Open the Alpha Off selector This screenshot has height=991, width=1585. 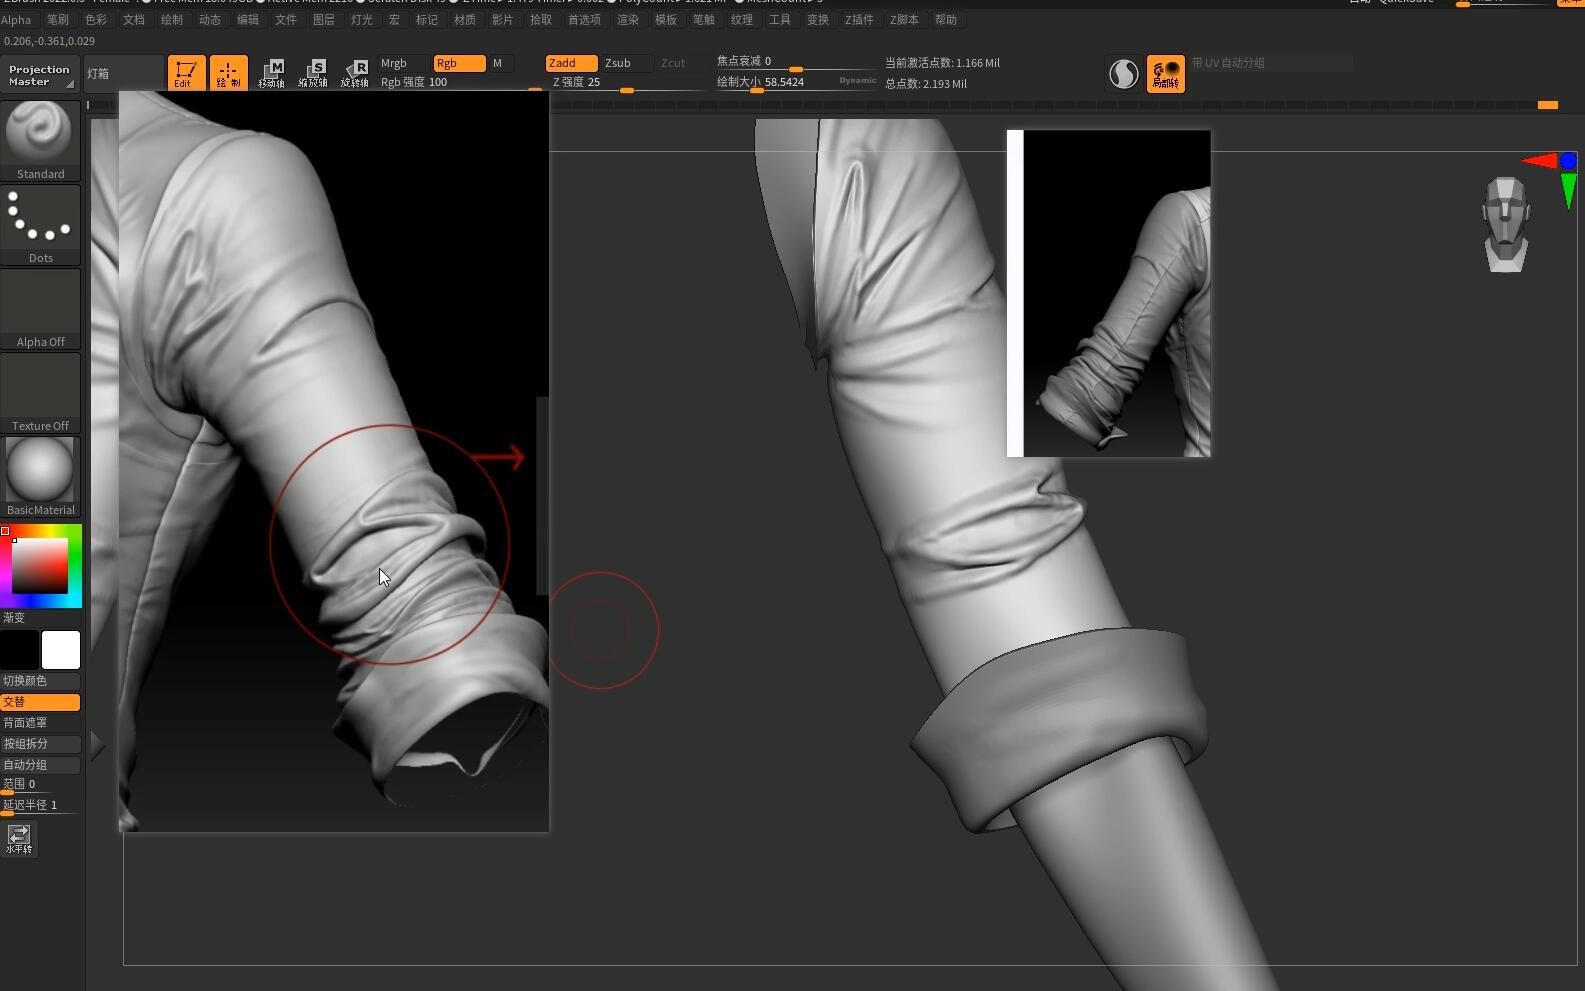tap(40, 308)
